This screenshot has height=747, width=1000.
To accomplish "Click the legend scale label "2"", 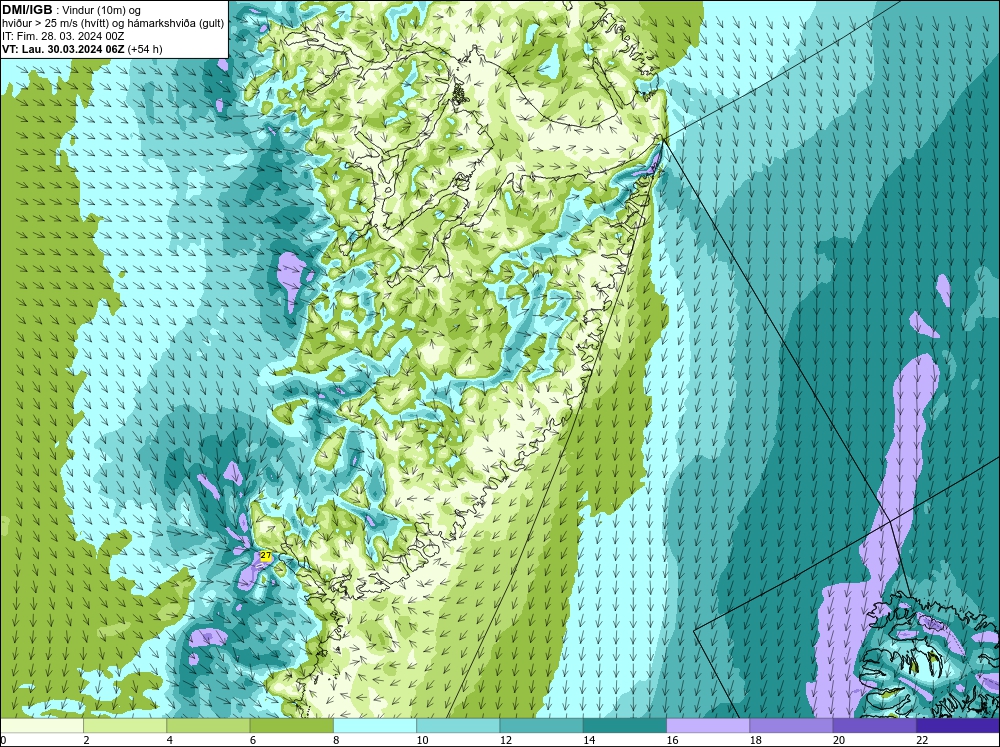I will point(86,740).
